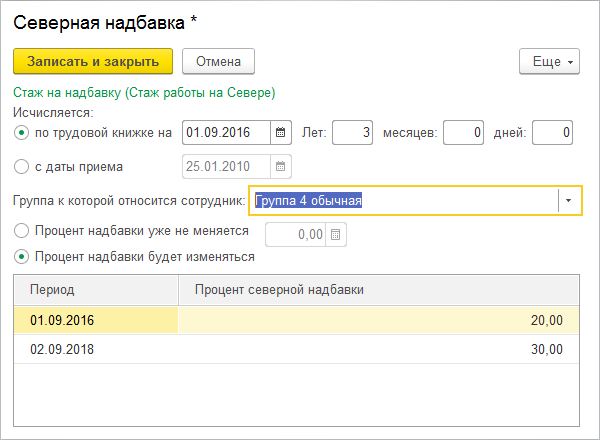Open calculator icon in percent field
Image resolution: width=600 pixels, height=440 pixels.
click(x=335, y=235)
